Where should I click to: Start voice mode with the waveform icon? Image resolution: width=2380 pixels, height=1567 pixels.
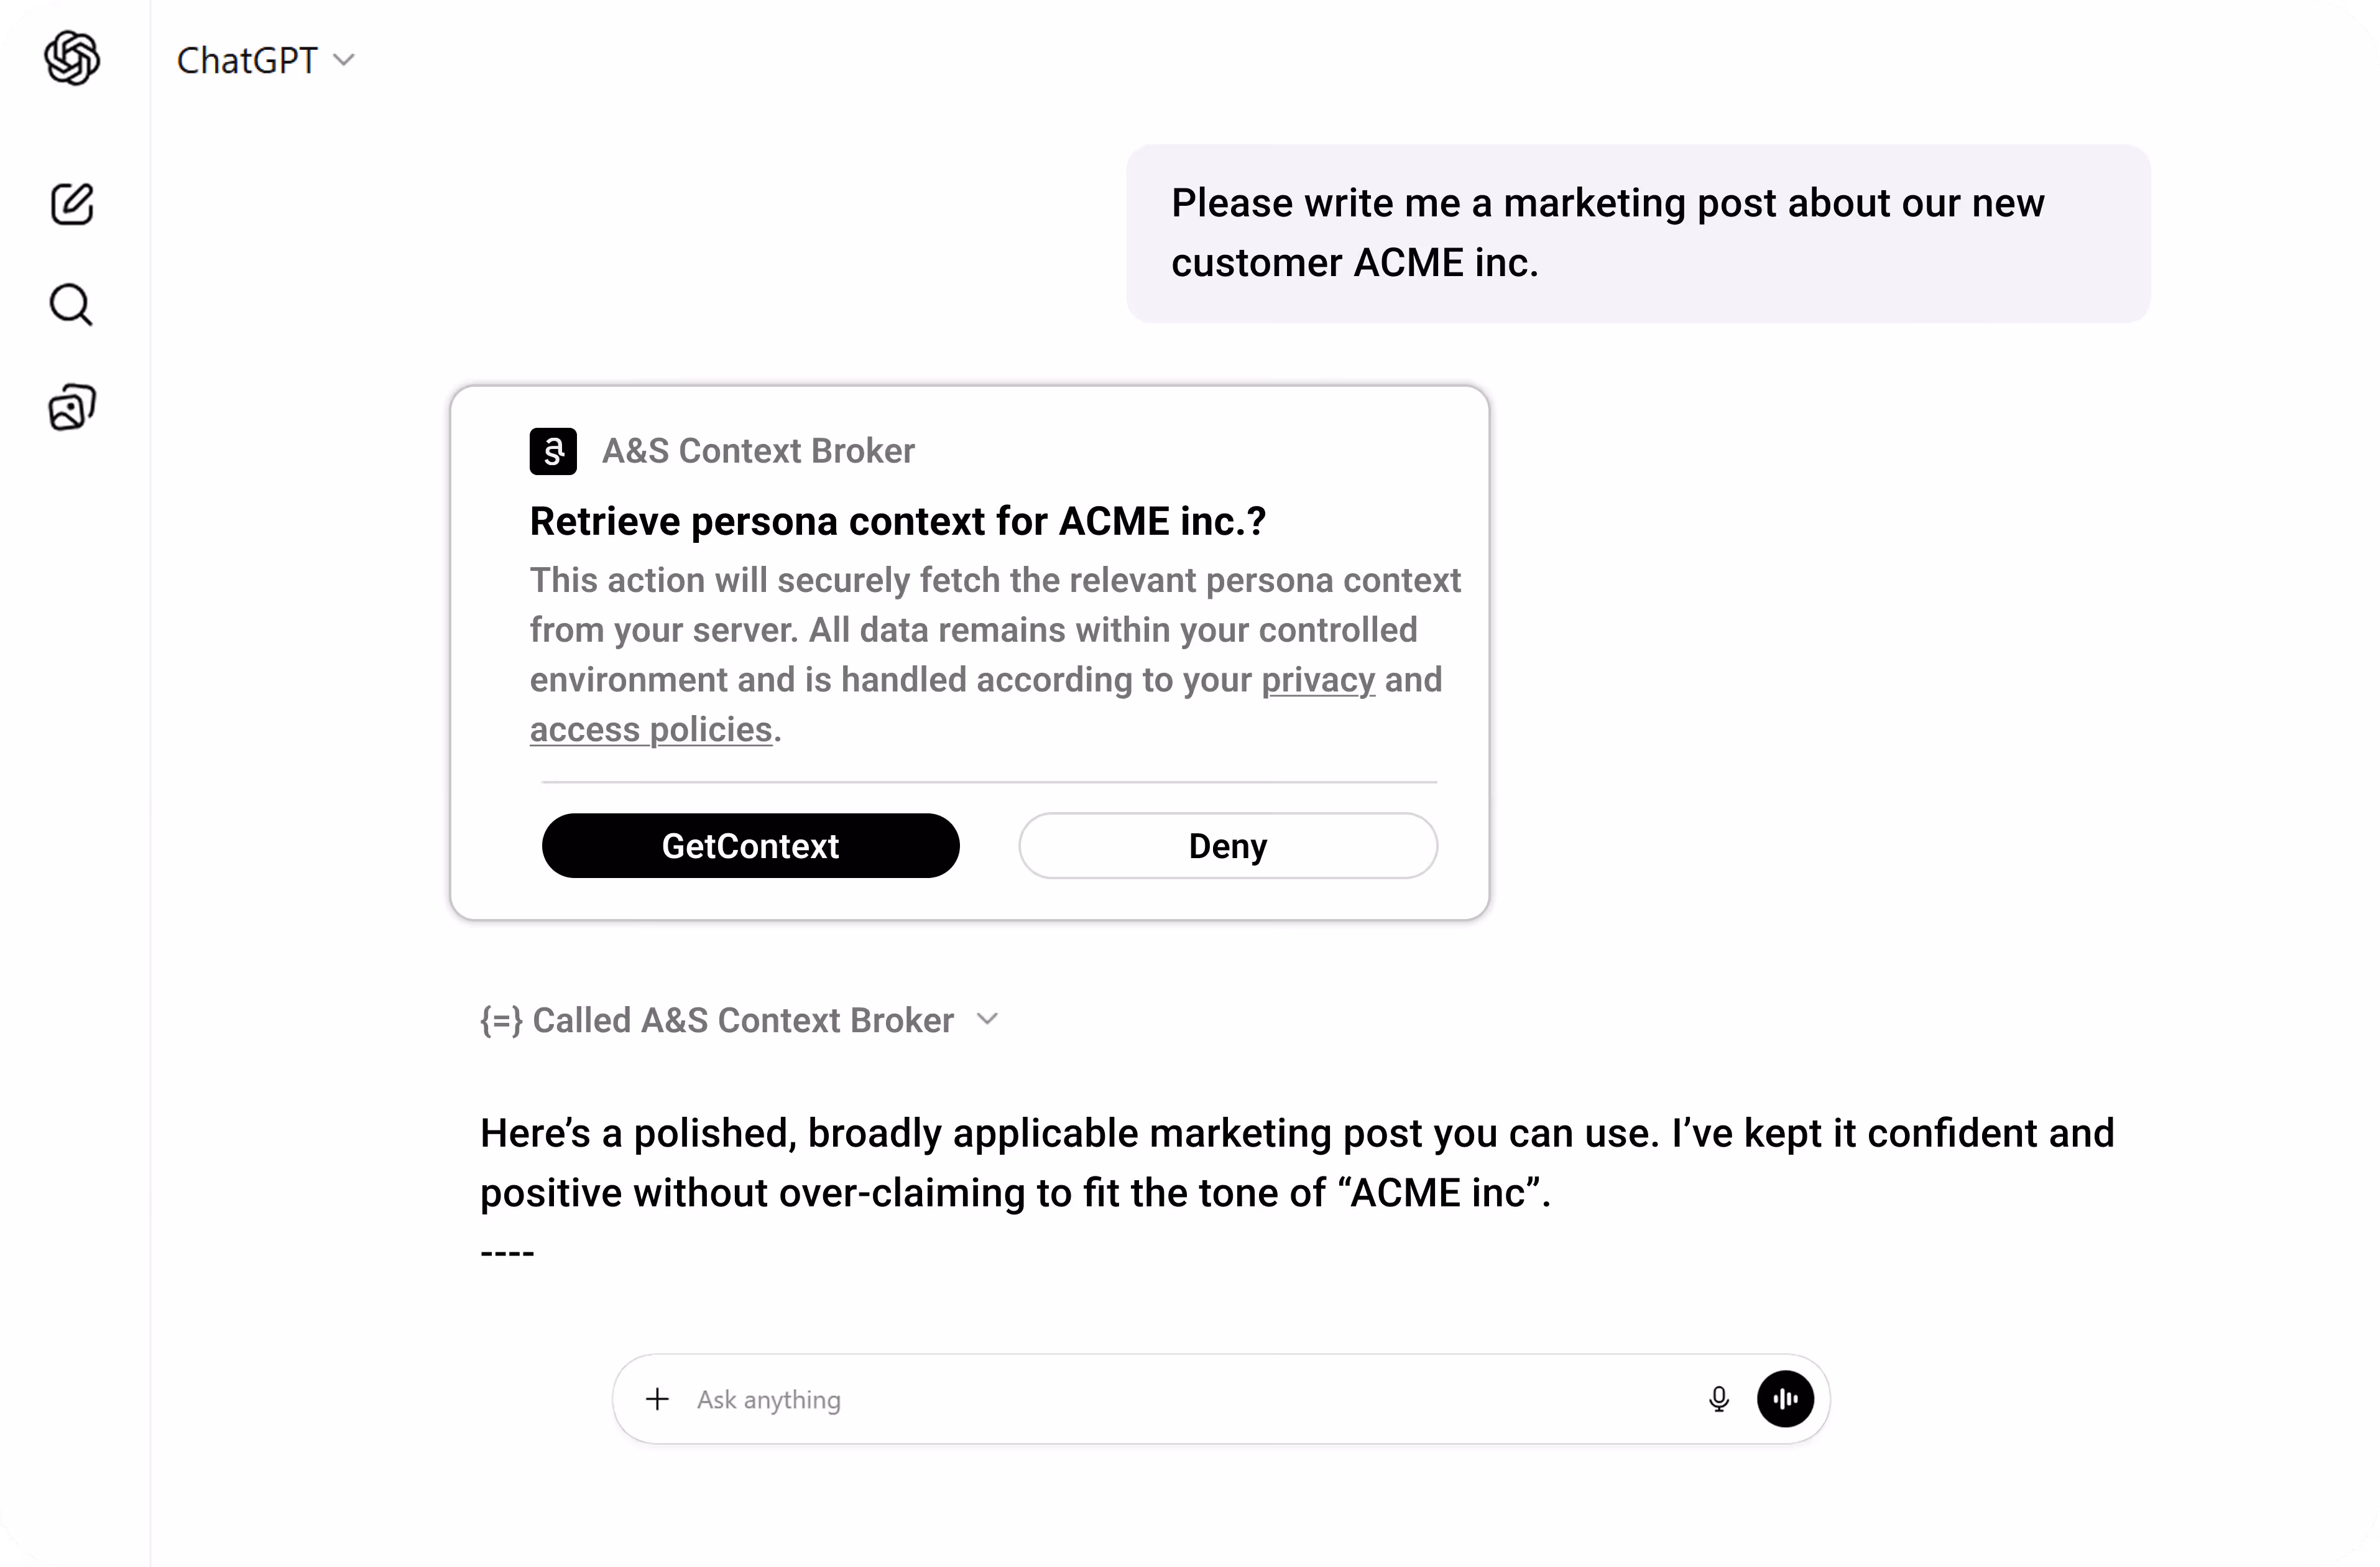pyautogui.click(x=1785, y=1399)
